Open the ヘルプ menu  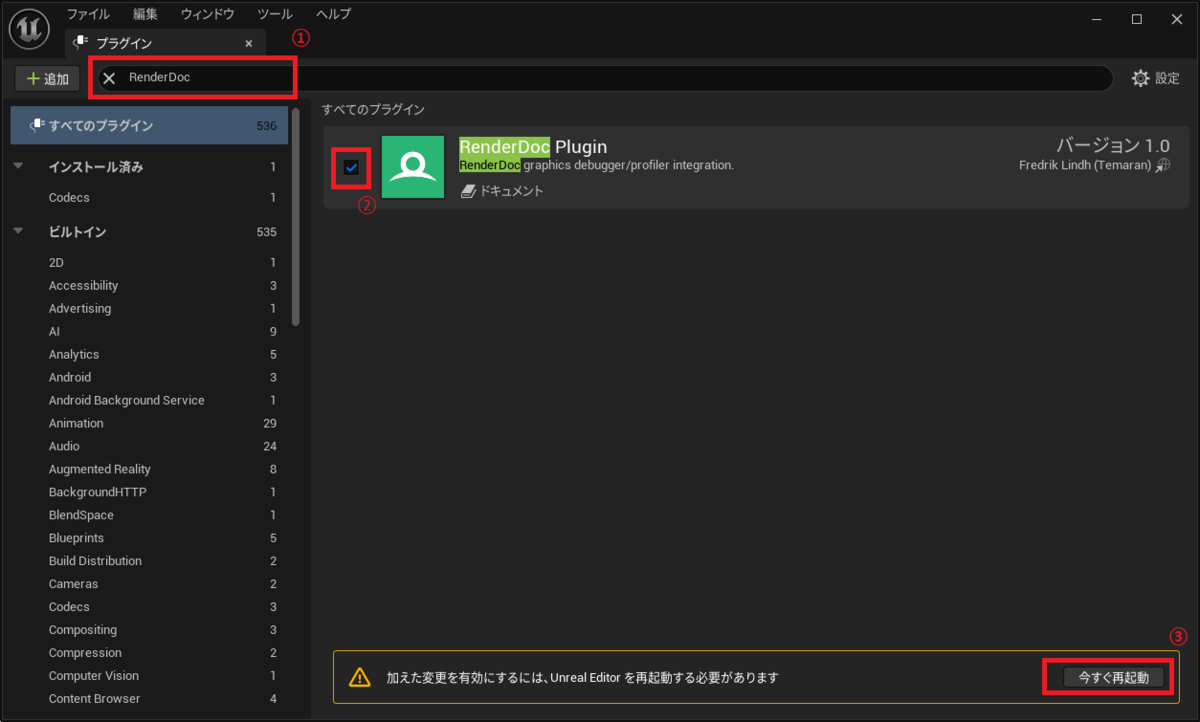334,14
